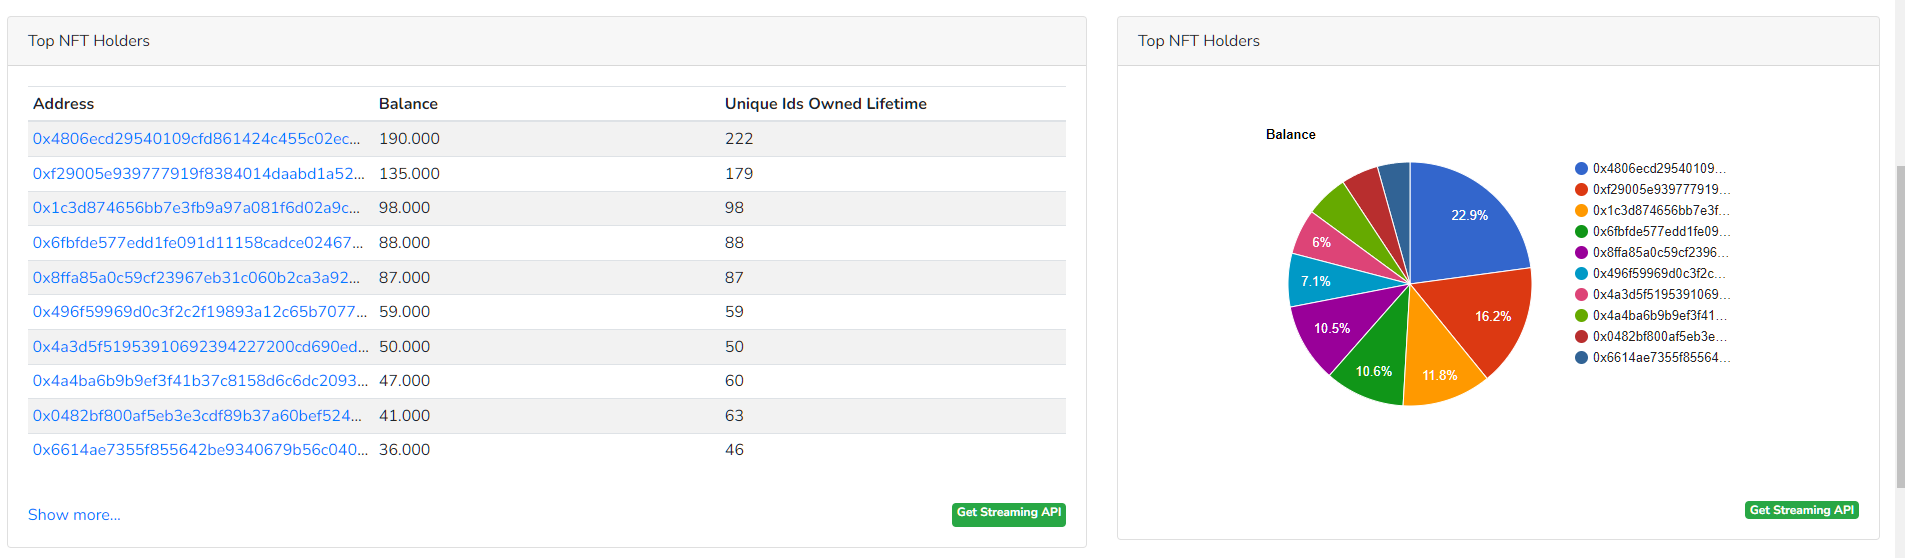Click Get Streaming API under the table

[x=1008, y=513]
